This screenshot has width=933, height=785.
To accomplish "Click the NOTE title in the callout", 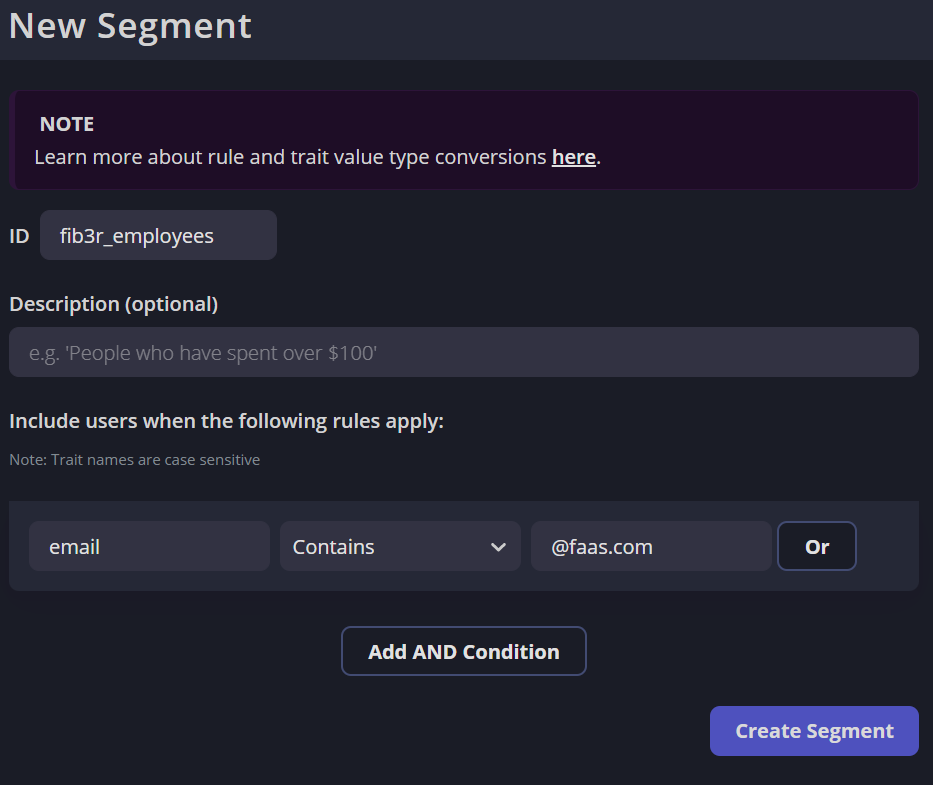I will tap(67, 124).
